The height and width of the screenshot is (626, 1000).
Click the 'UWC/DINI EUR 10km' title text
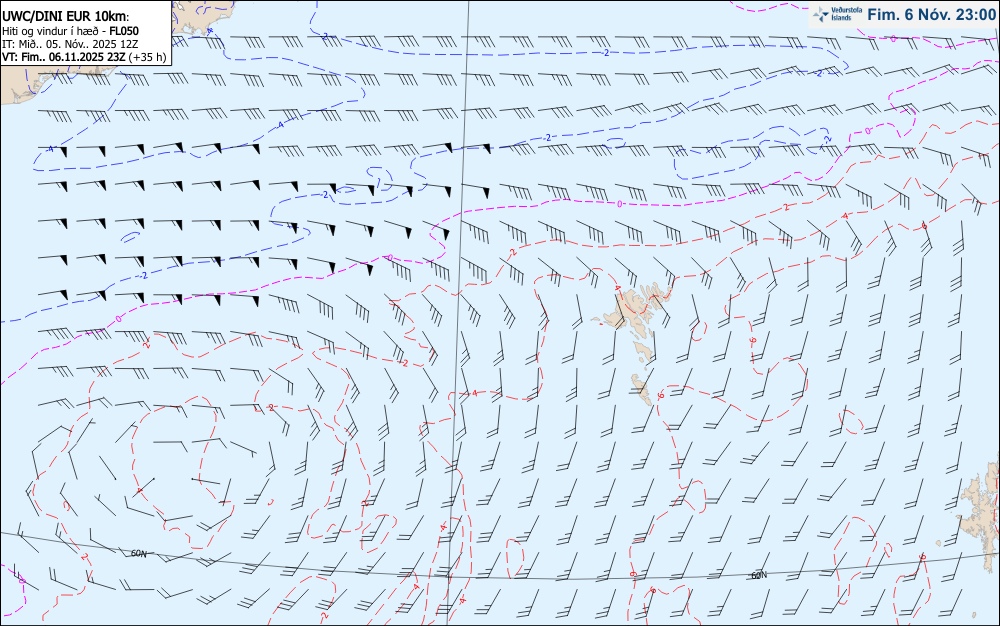66,17
